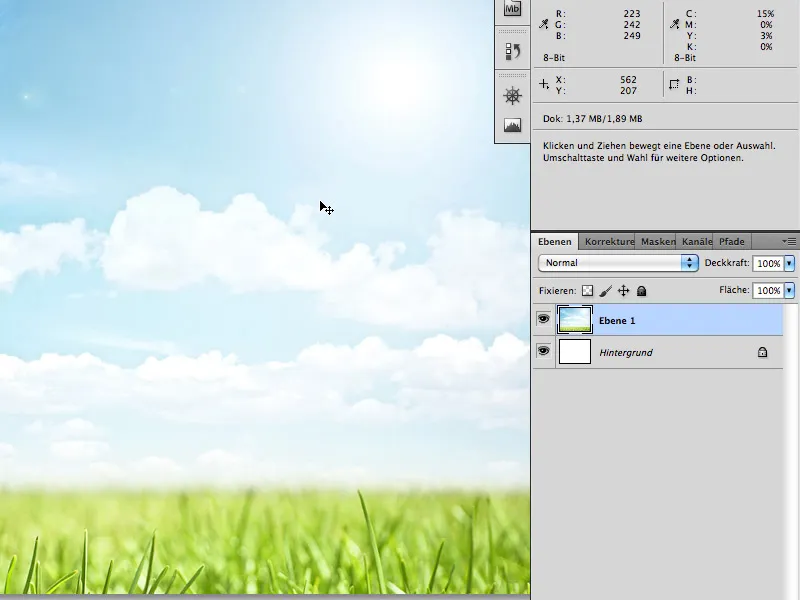The width and height of the screenshot is (800, 600).
Task: Hide the Hintergrund layer
Action: click(543, 351)
